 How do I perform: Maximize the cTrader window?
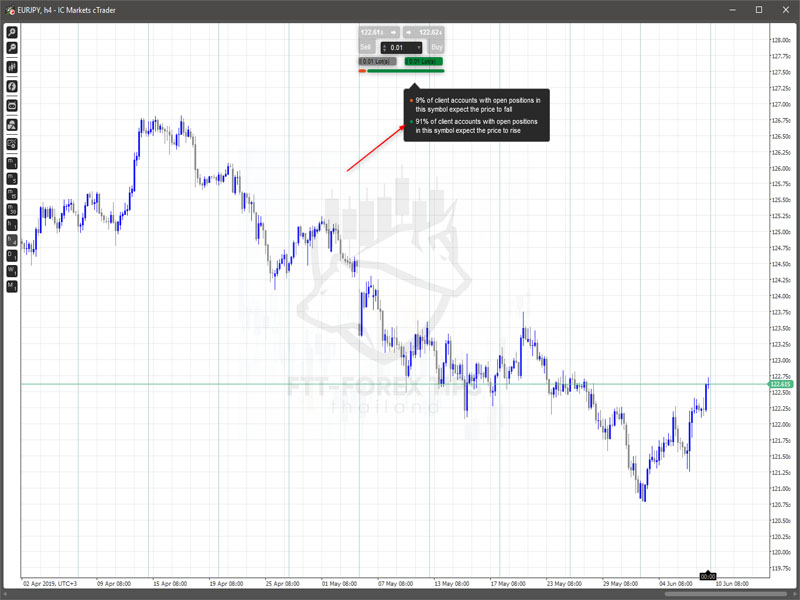[759, 10]
